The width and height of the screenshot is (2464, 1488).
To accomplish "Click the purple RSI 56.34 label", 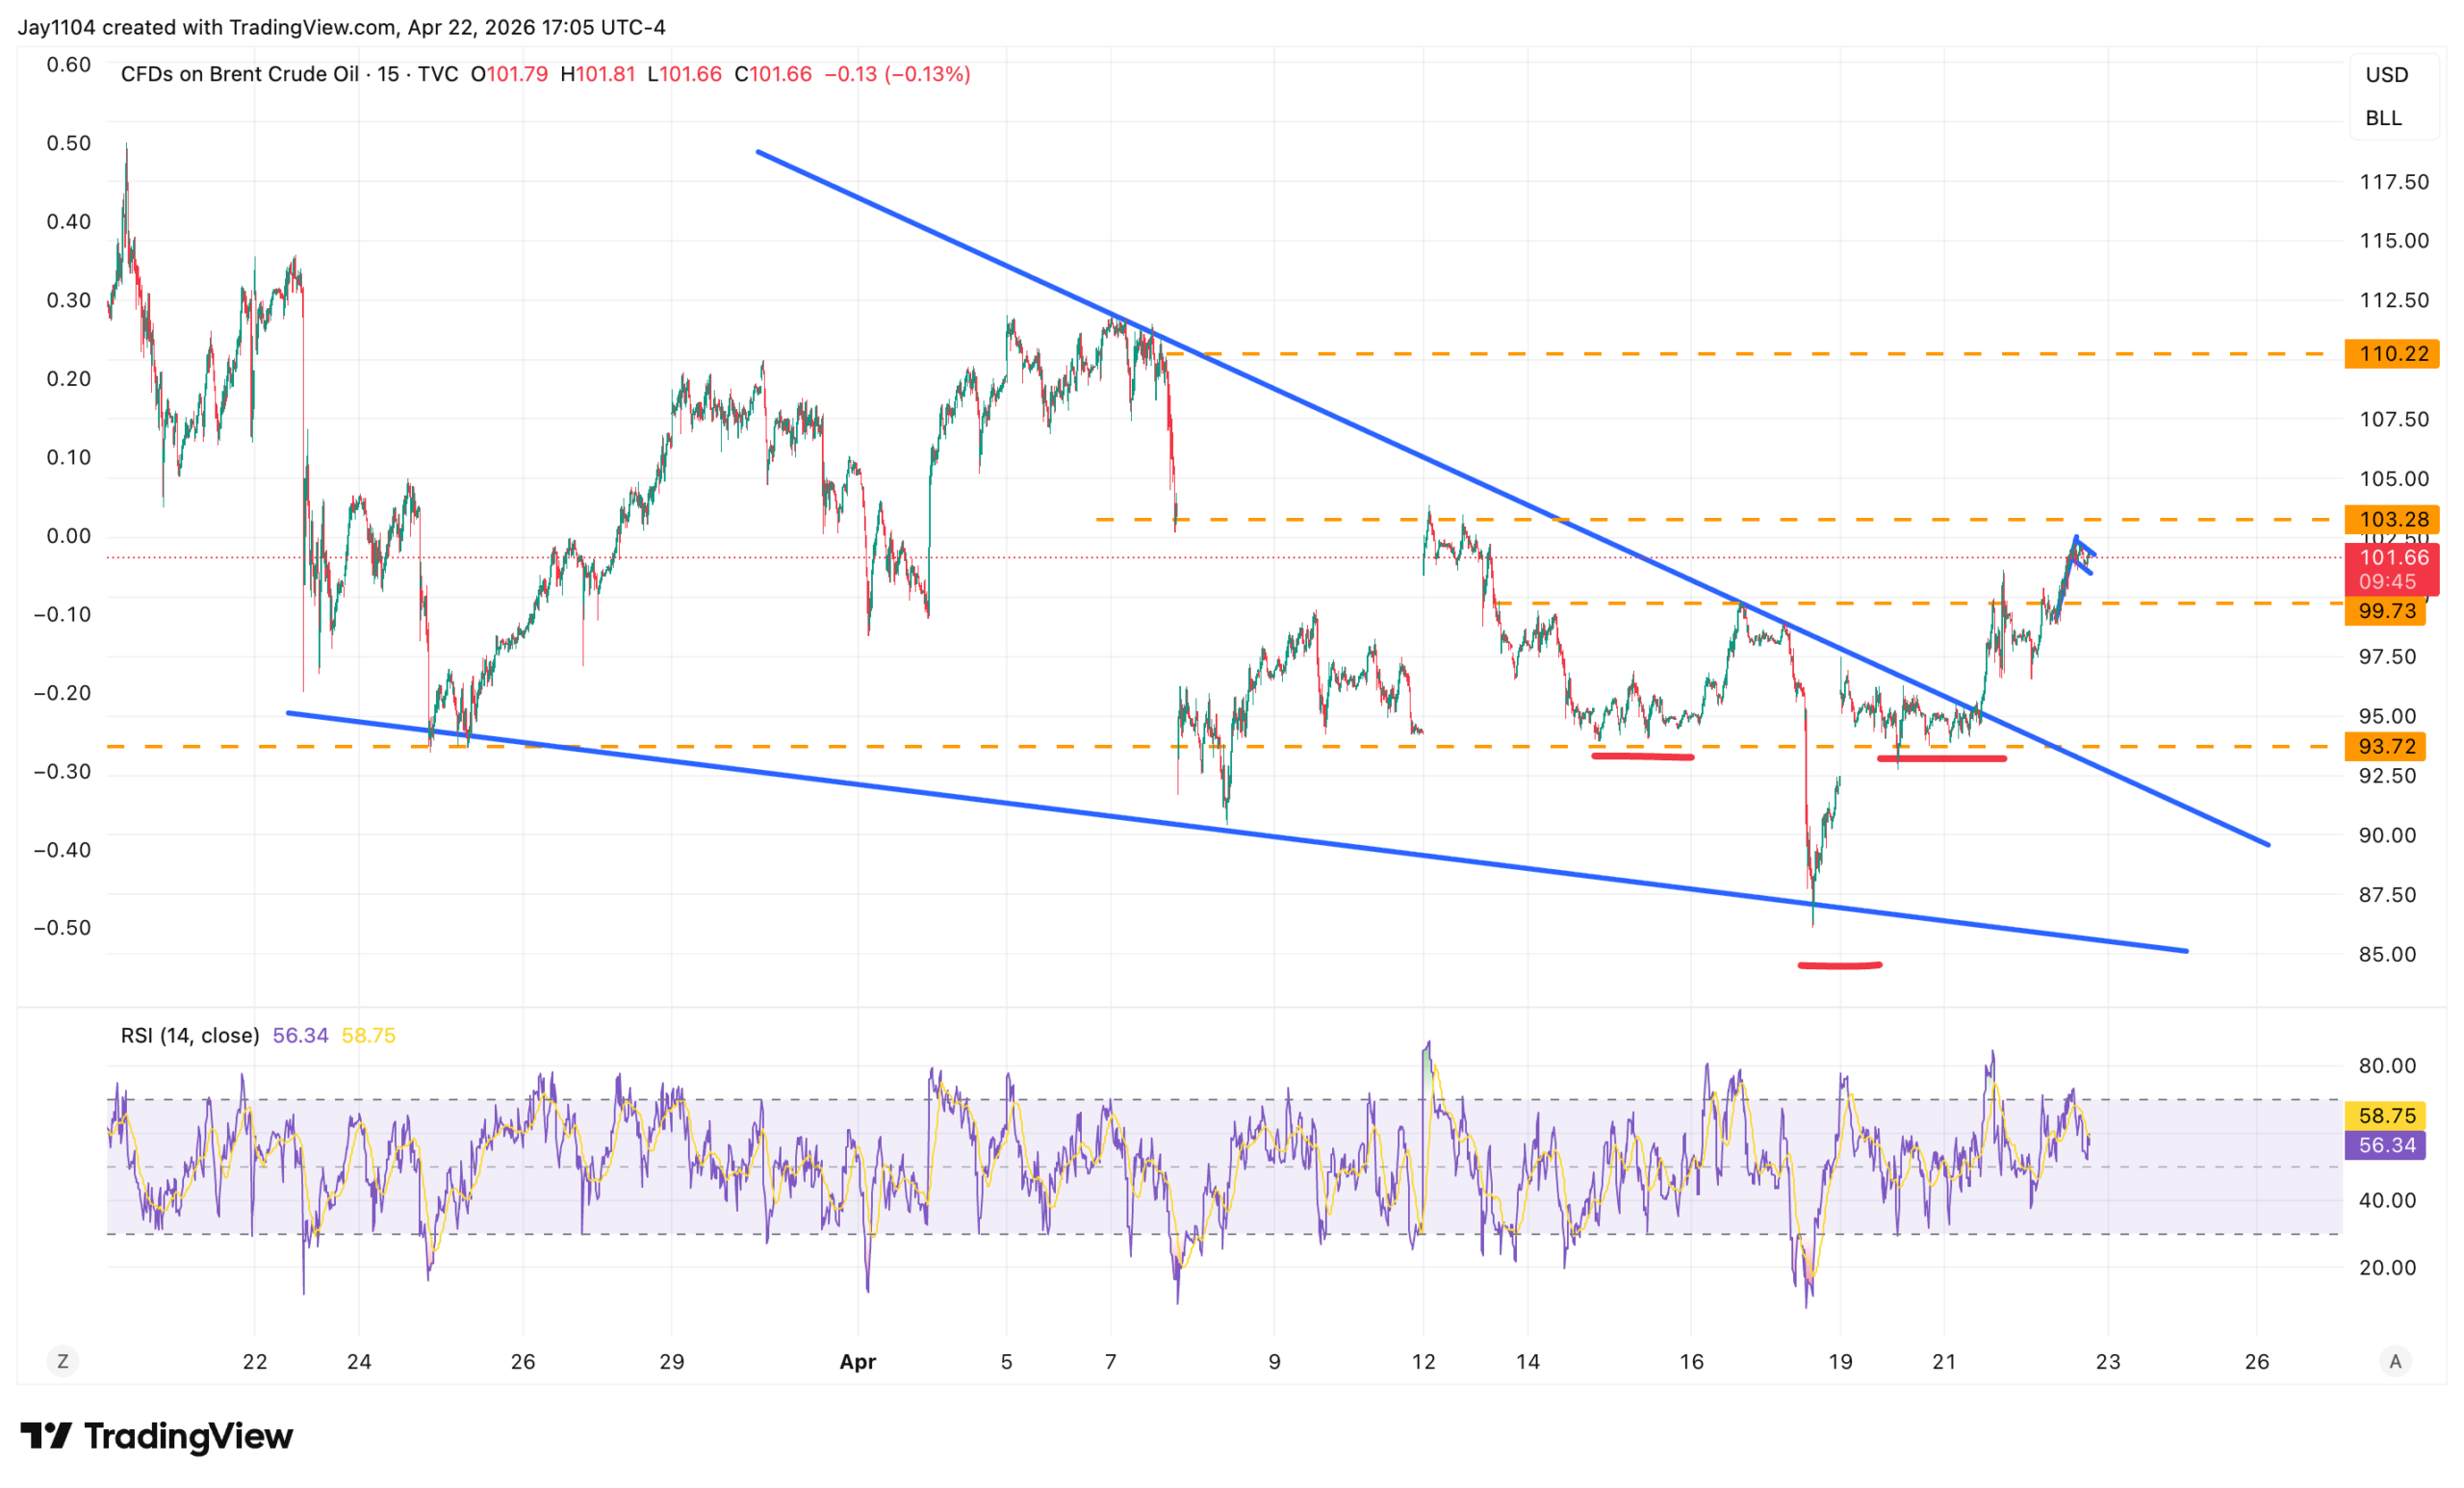I will (2386, 1145).
